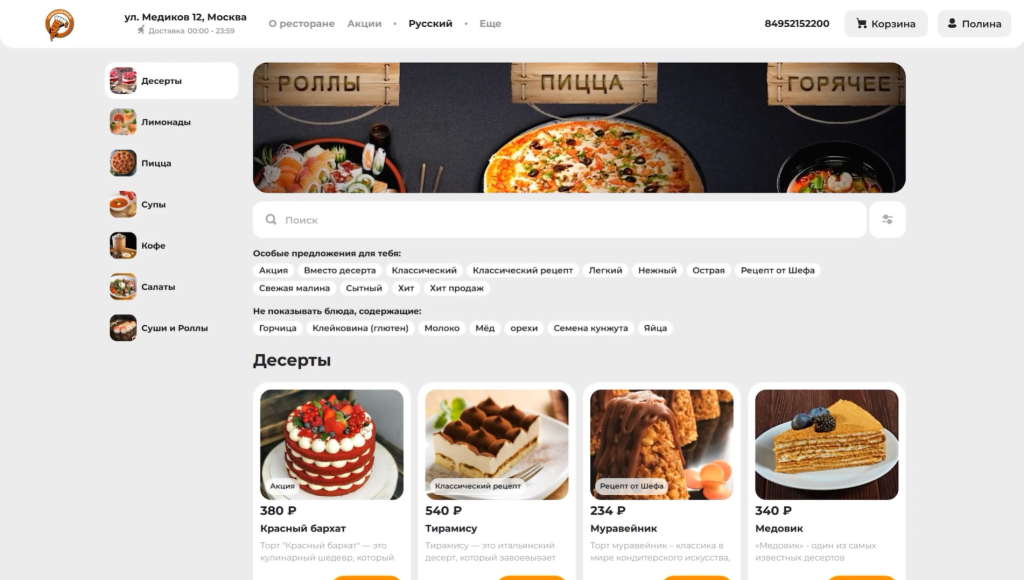Open the Русский language selector
The width and height of the screenshot is (1024, 580).
coord(430,24)
